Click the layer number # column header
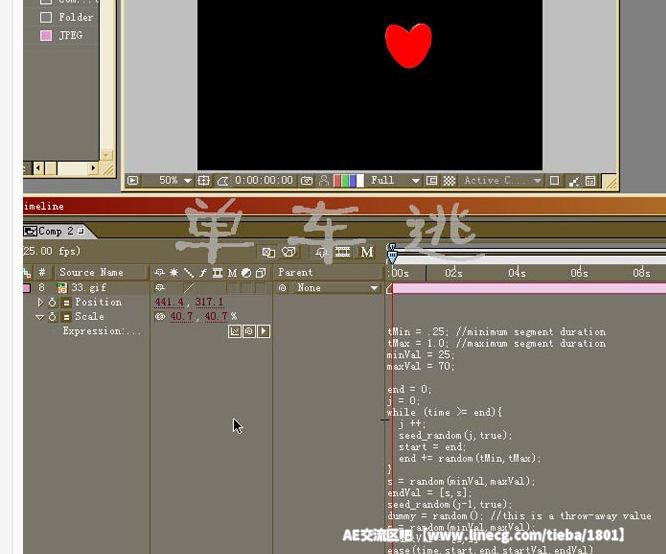This screenshot has height=554, width=666. point(42,272)
